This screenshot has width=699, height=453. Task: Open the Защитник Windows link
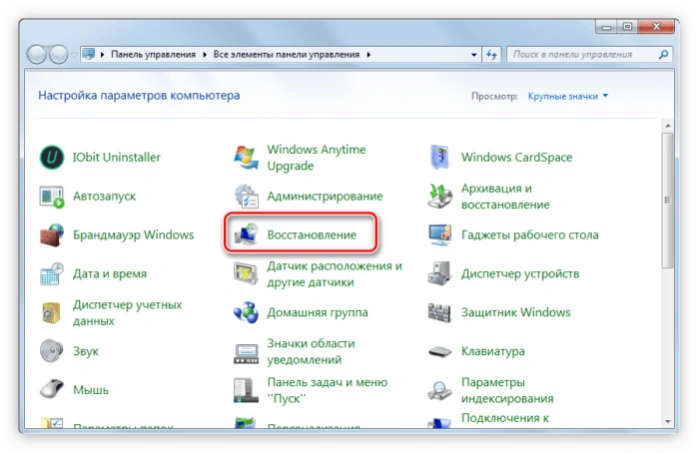pyautogui.click(x=516, y=313)
